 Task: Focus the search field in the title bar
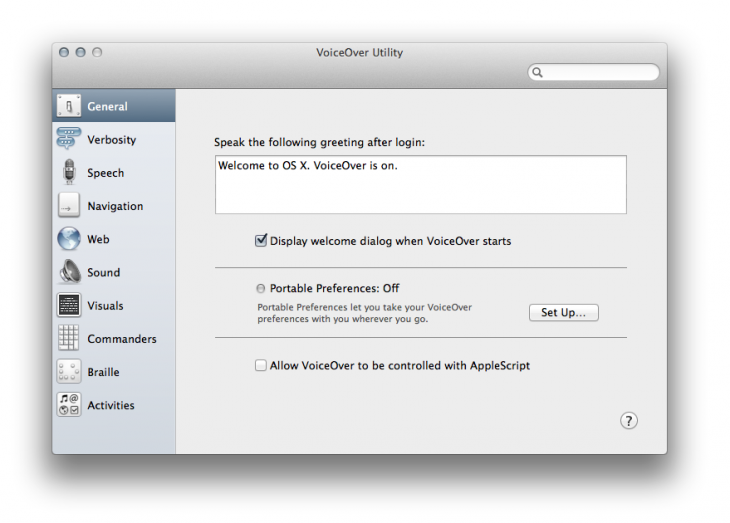pyautogui.click(x=594, y=72)
